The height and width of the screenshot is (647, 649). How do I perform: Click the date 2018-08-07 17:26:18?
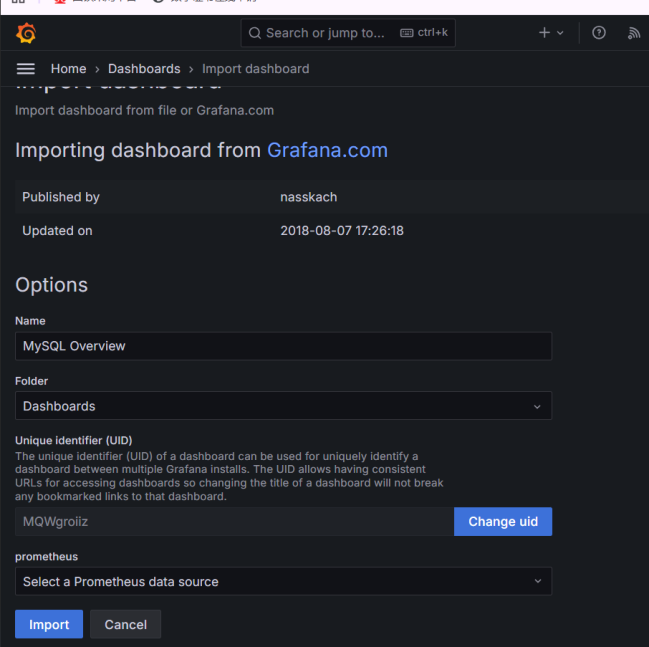pos(342,231)
